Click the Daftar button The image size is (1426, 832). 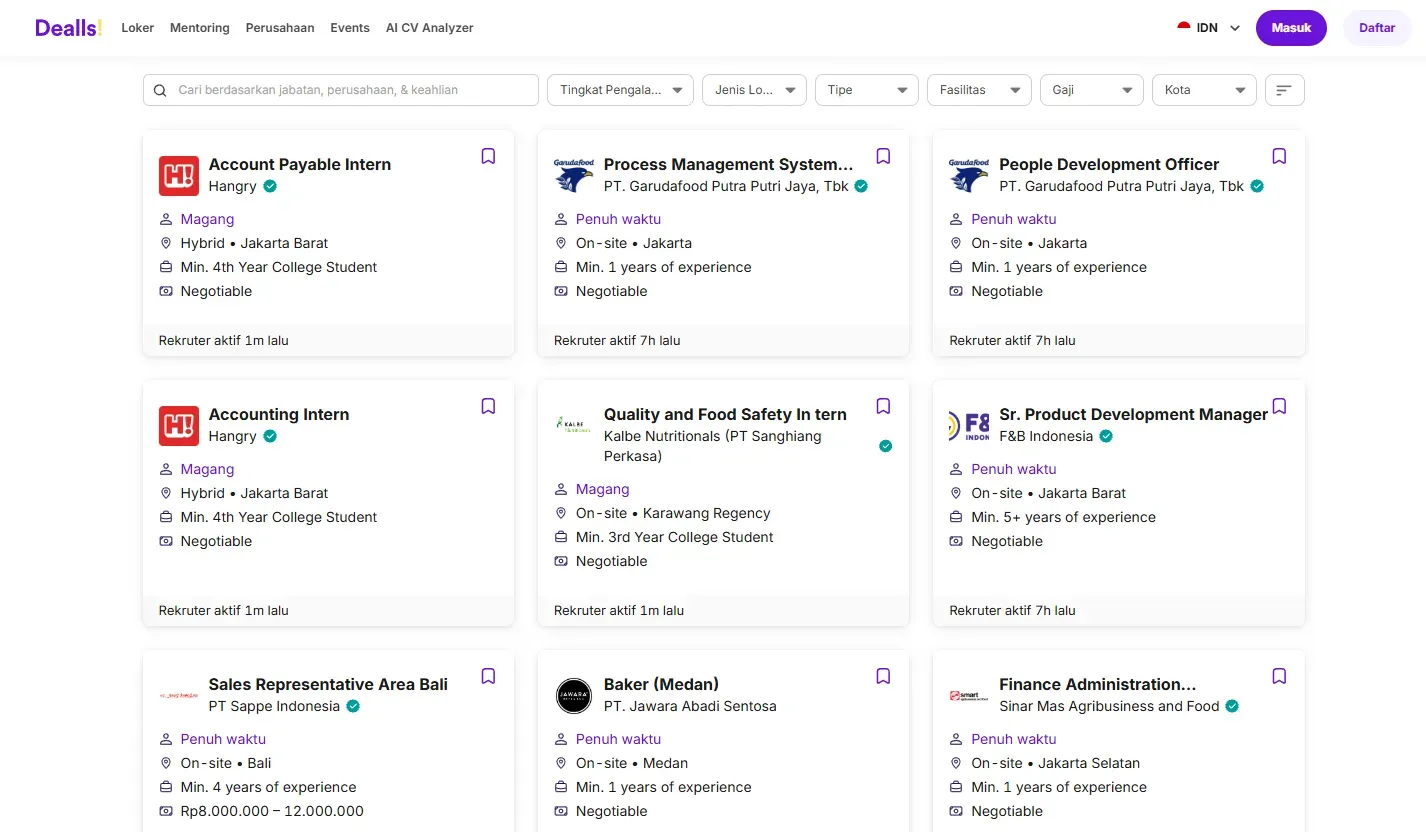[1377, 28]
